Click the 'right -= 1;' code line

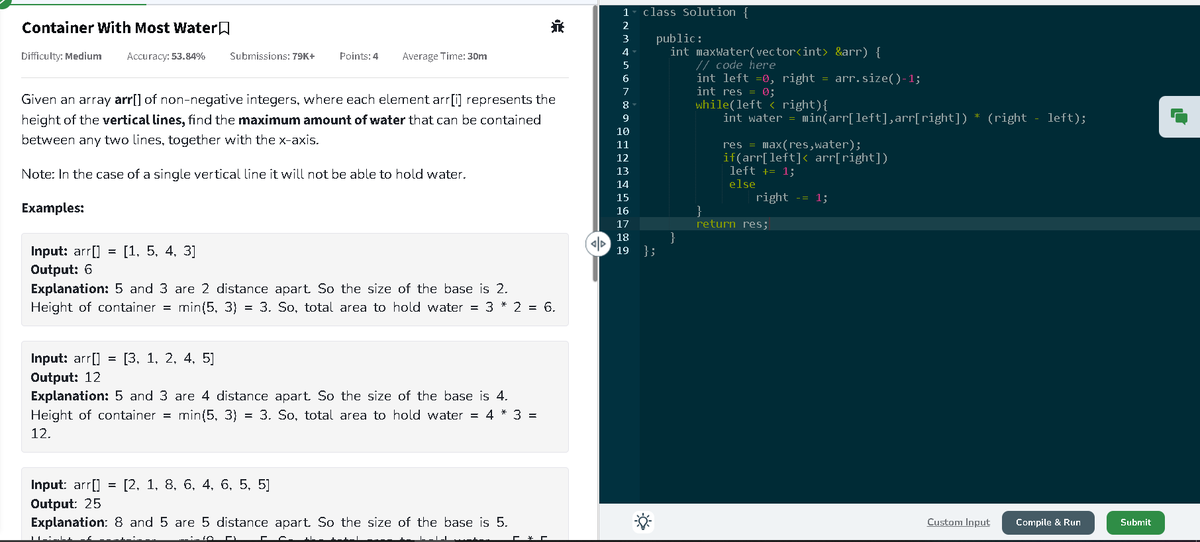coord(791,197)
